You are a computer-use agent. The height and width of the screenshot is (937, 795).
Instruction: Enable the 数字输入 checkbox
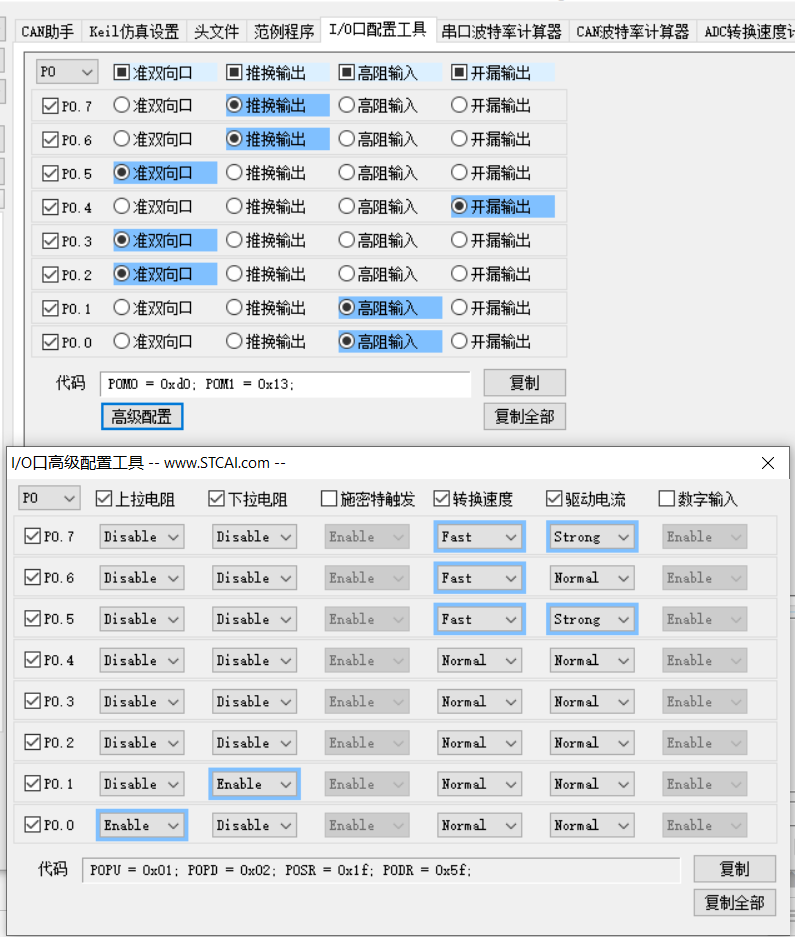point(666,498)
